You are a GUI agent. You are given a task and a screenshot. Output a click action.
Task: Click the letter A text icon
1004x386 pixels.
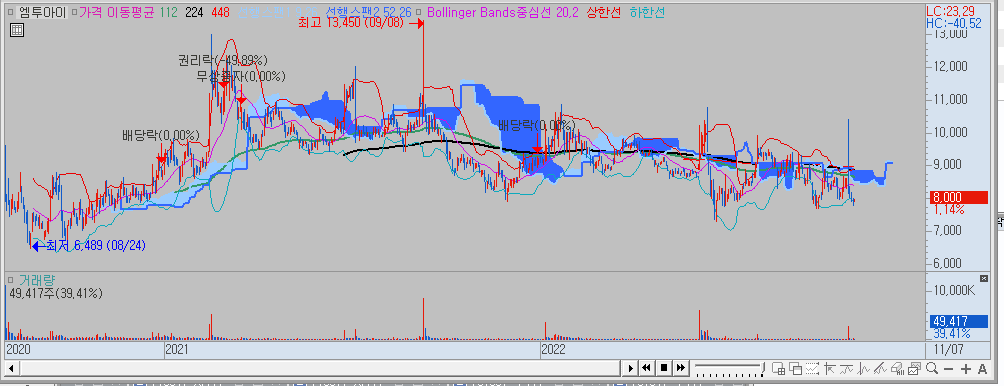(982, 369)
